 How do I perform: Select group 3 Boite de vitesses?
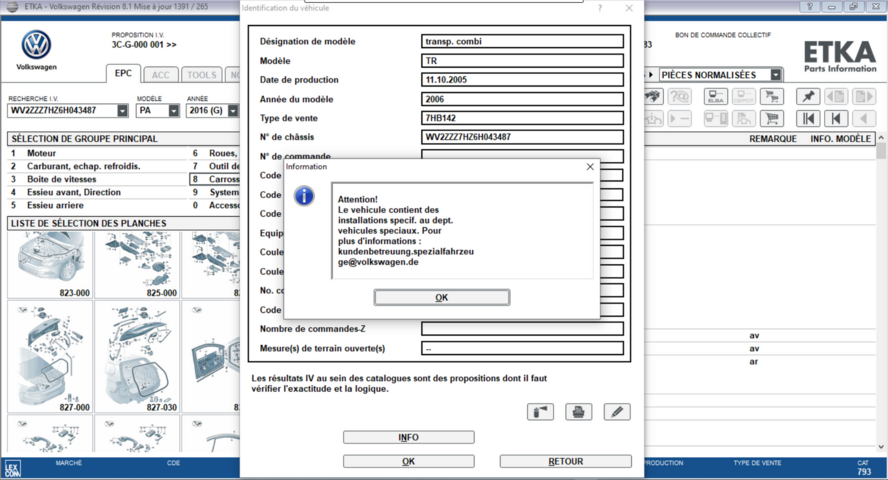click(x=97, y=179)
